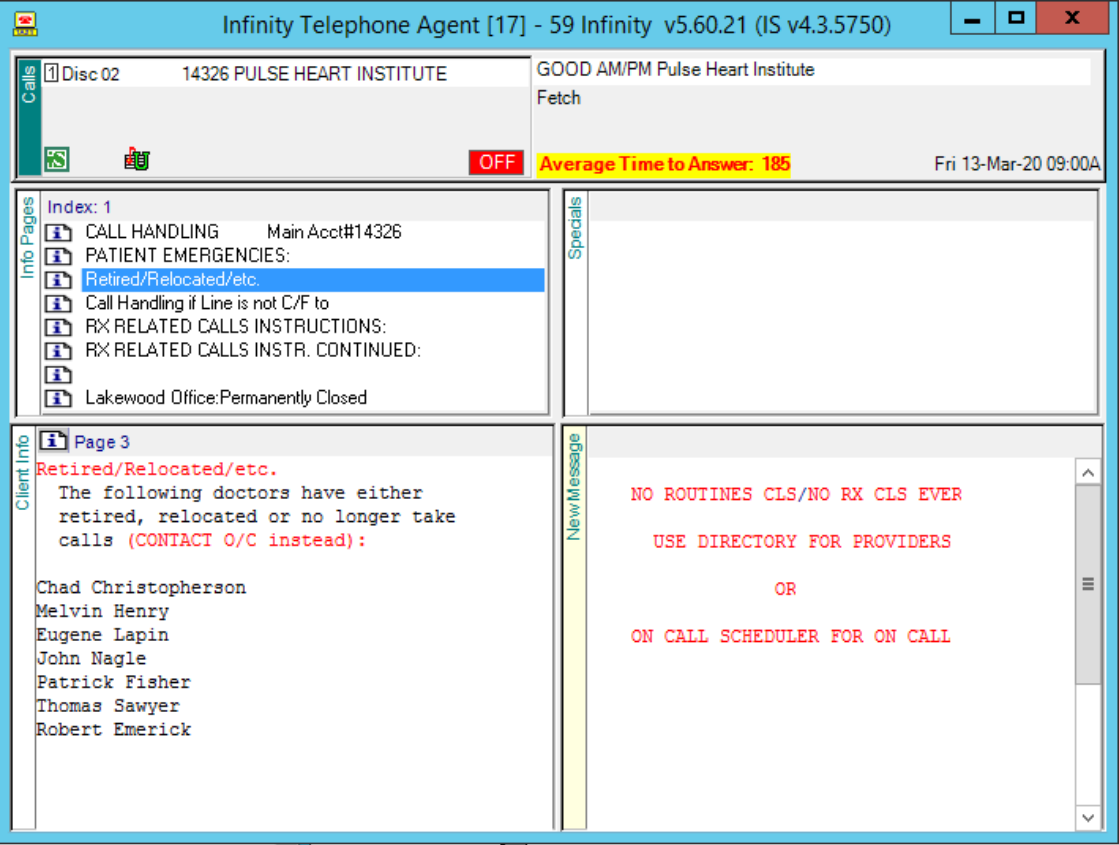The width and height of the screenshot is (1119, 845).
Task: Minimize the Infinity Telephone Agent window
Action: click(x=973, y=19)
